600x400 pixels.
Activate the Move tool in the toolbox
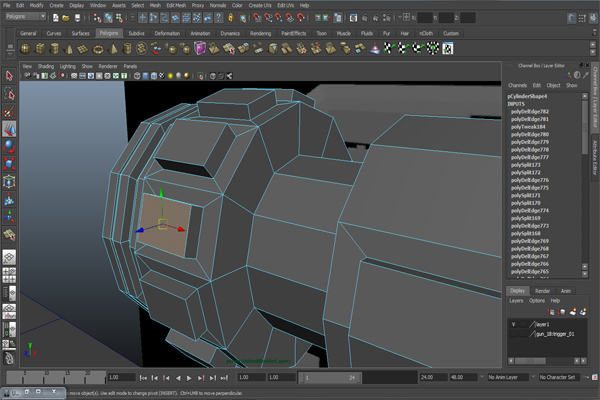[9, 129]
